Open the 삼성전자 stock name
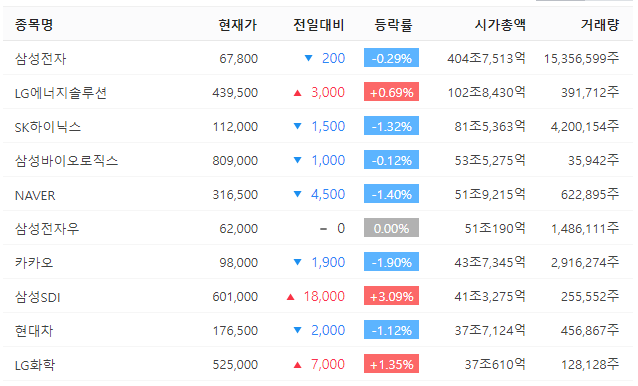 click(x=40, y=59)
